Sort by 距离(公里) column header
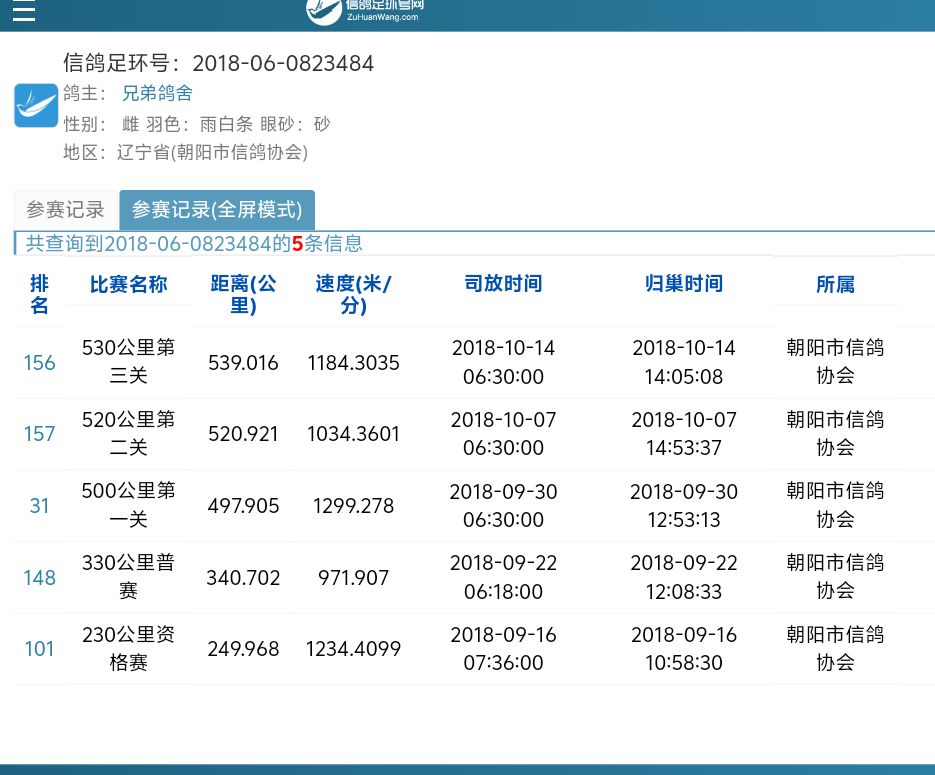The height and width of the screenshot is (775, 935). (x=243, y=294)
